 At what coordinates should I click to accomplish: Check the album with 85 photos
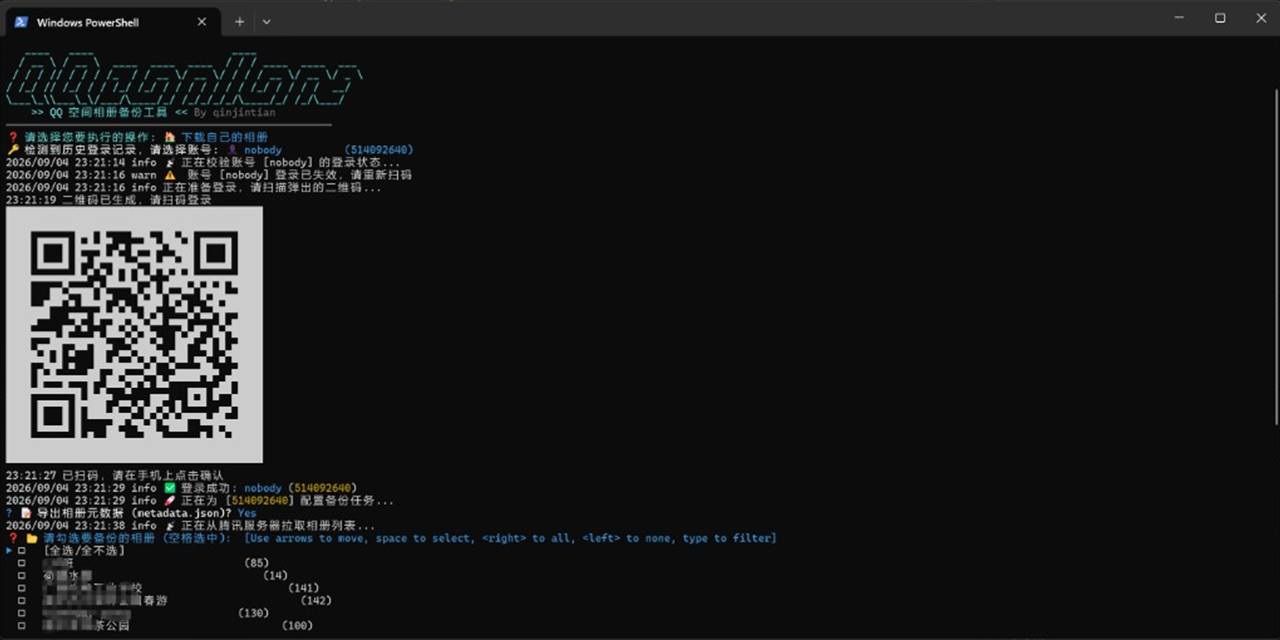point(22,563)
